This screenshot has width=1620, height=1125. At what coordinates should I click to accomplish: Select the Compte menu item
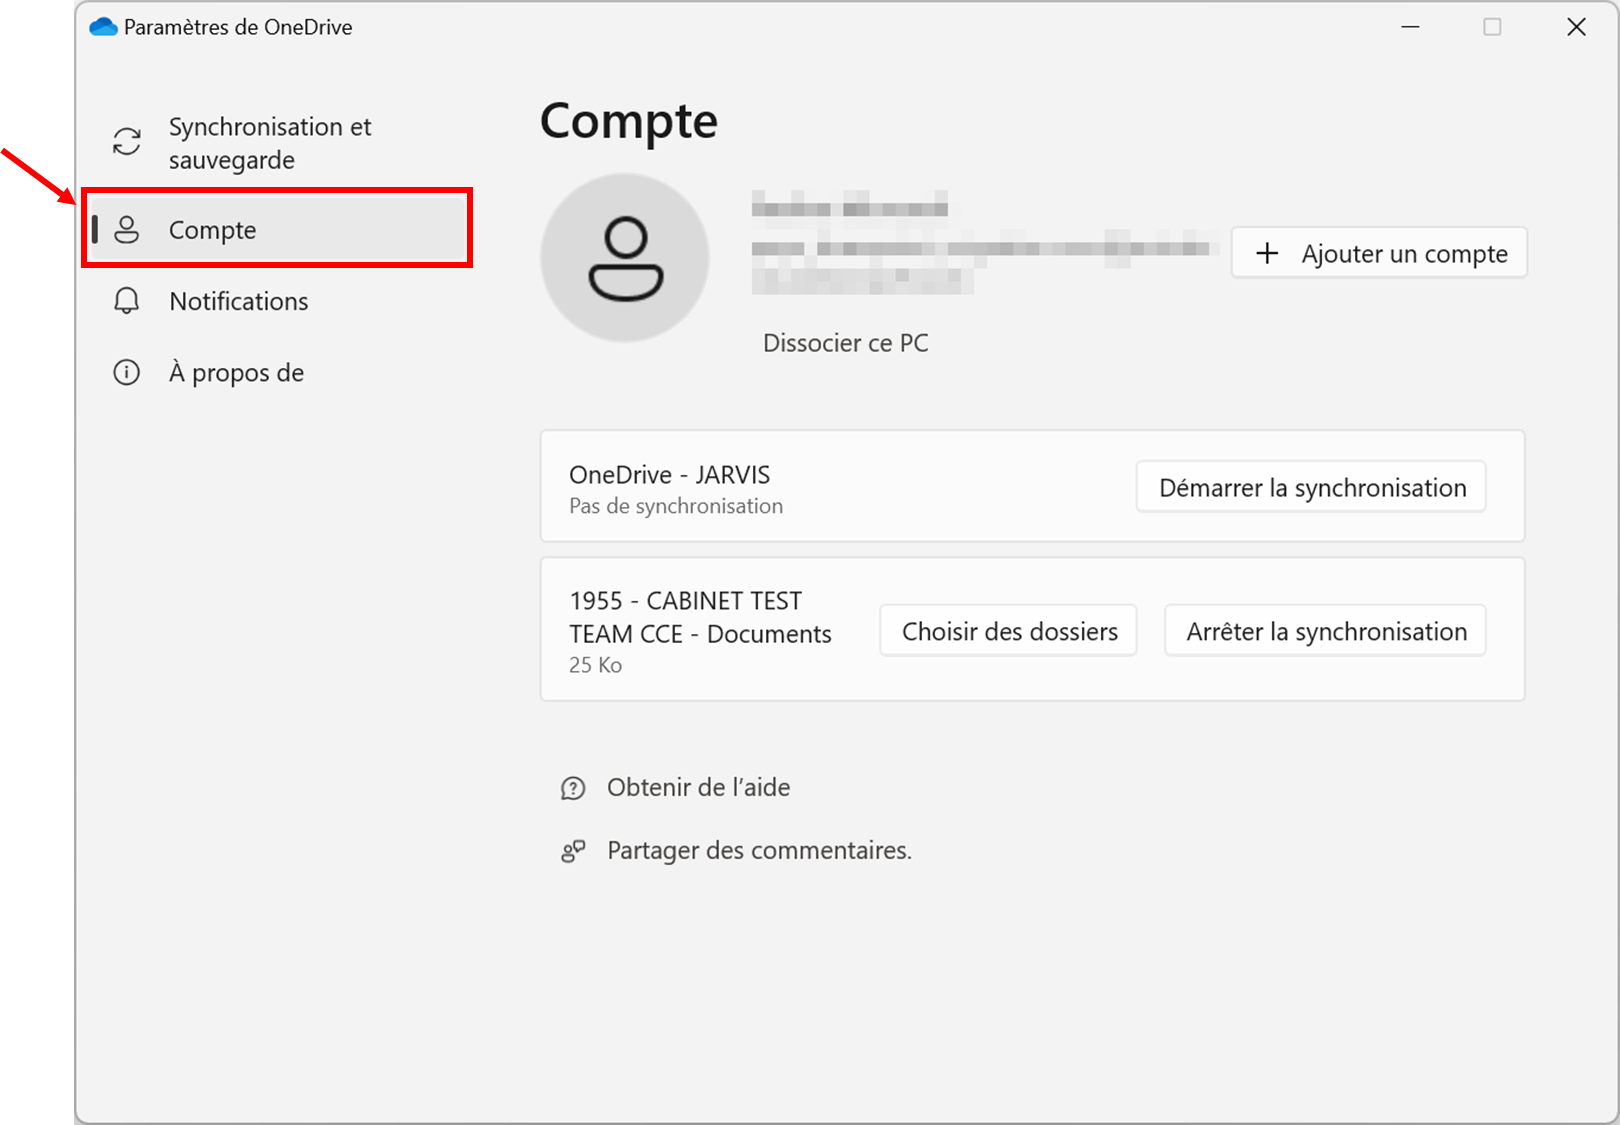coord(277,230)
